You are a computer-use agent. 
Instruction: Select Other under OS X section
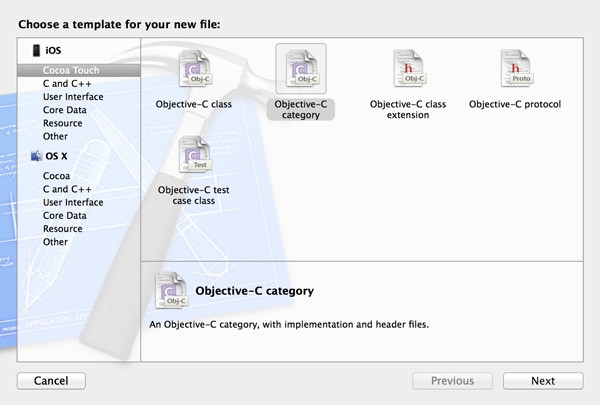[55, 242]
